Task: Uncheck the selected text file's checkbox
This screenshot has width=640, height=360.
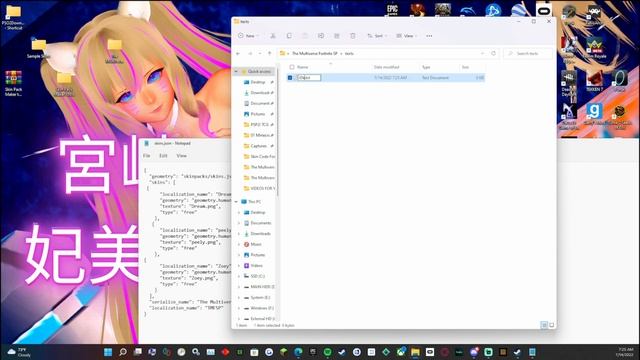Action: point(290,78)
